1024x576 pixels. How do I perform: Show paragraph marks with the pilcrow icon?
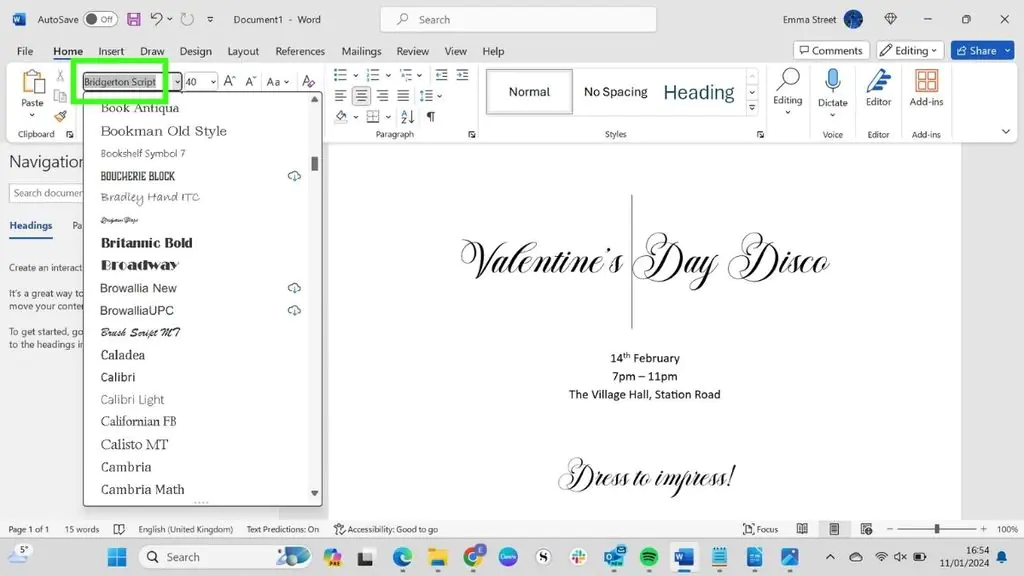[x=431, y=117]
